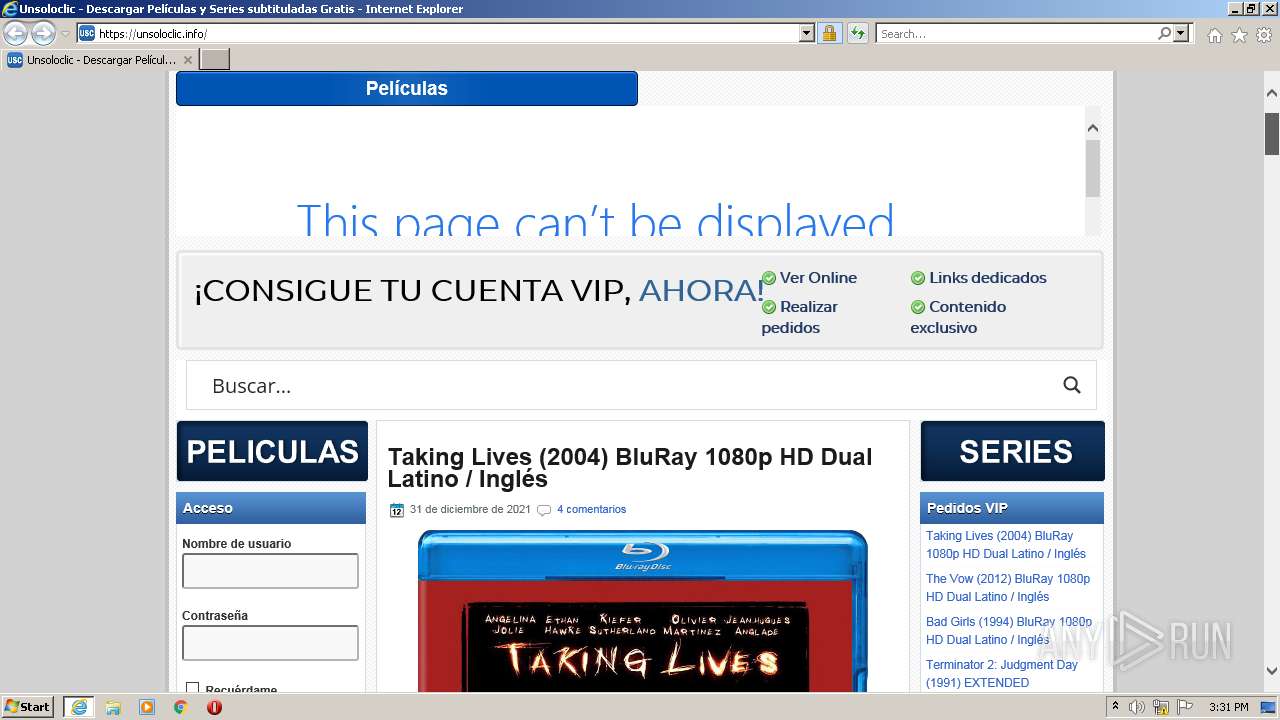This screenshot has width=1280, height=720.
Task: Open the Películas blue menu button
Action: click(x=406, y=88)
